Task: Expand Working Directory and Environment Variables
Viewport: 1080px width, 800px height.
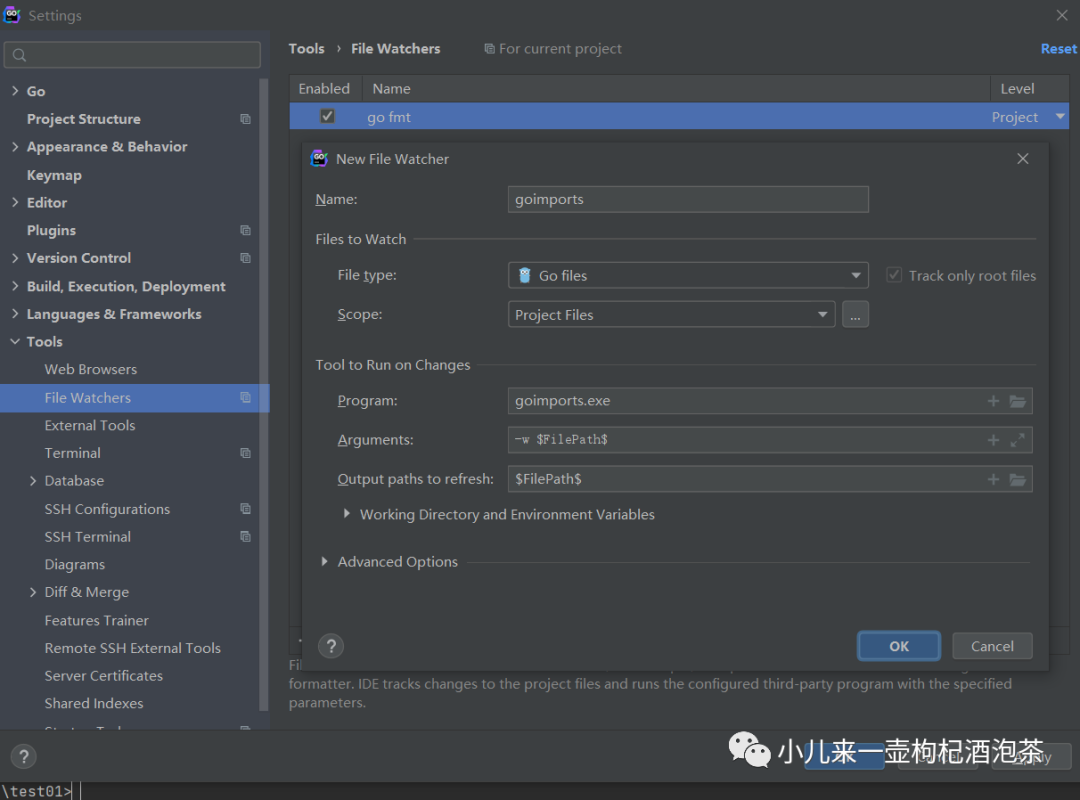Action: point(346,514)
